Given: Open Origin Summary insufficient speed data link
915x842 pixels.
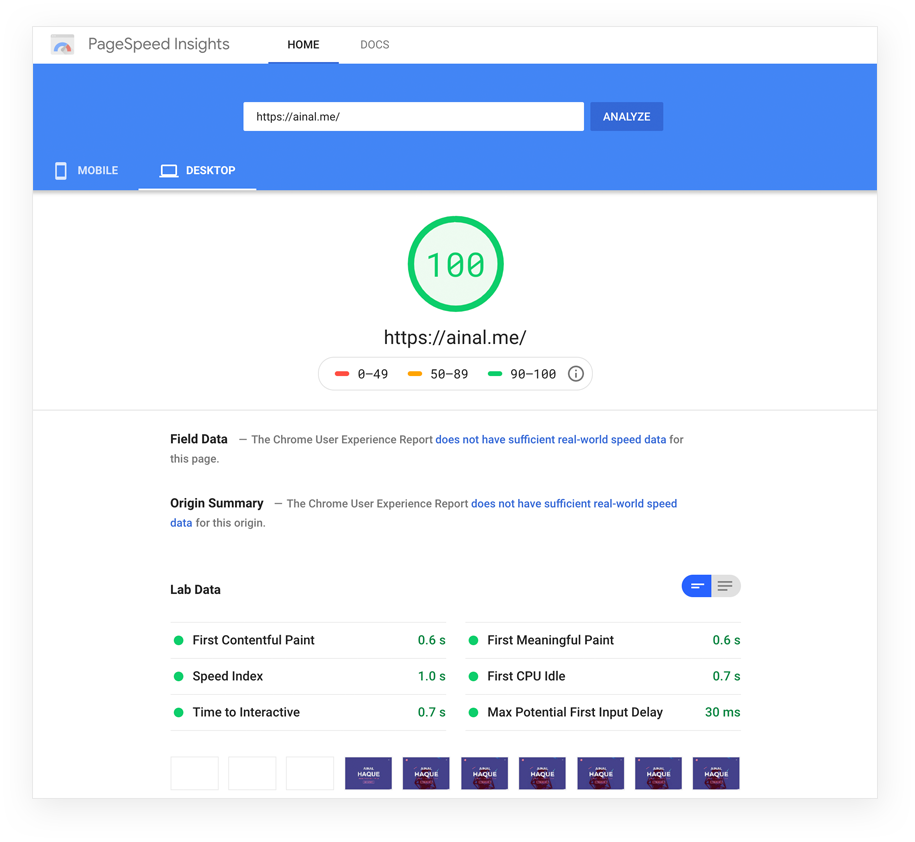Looking at the screenshot, I should coord(573,504).
